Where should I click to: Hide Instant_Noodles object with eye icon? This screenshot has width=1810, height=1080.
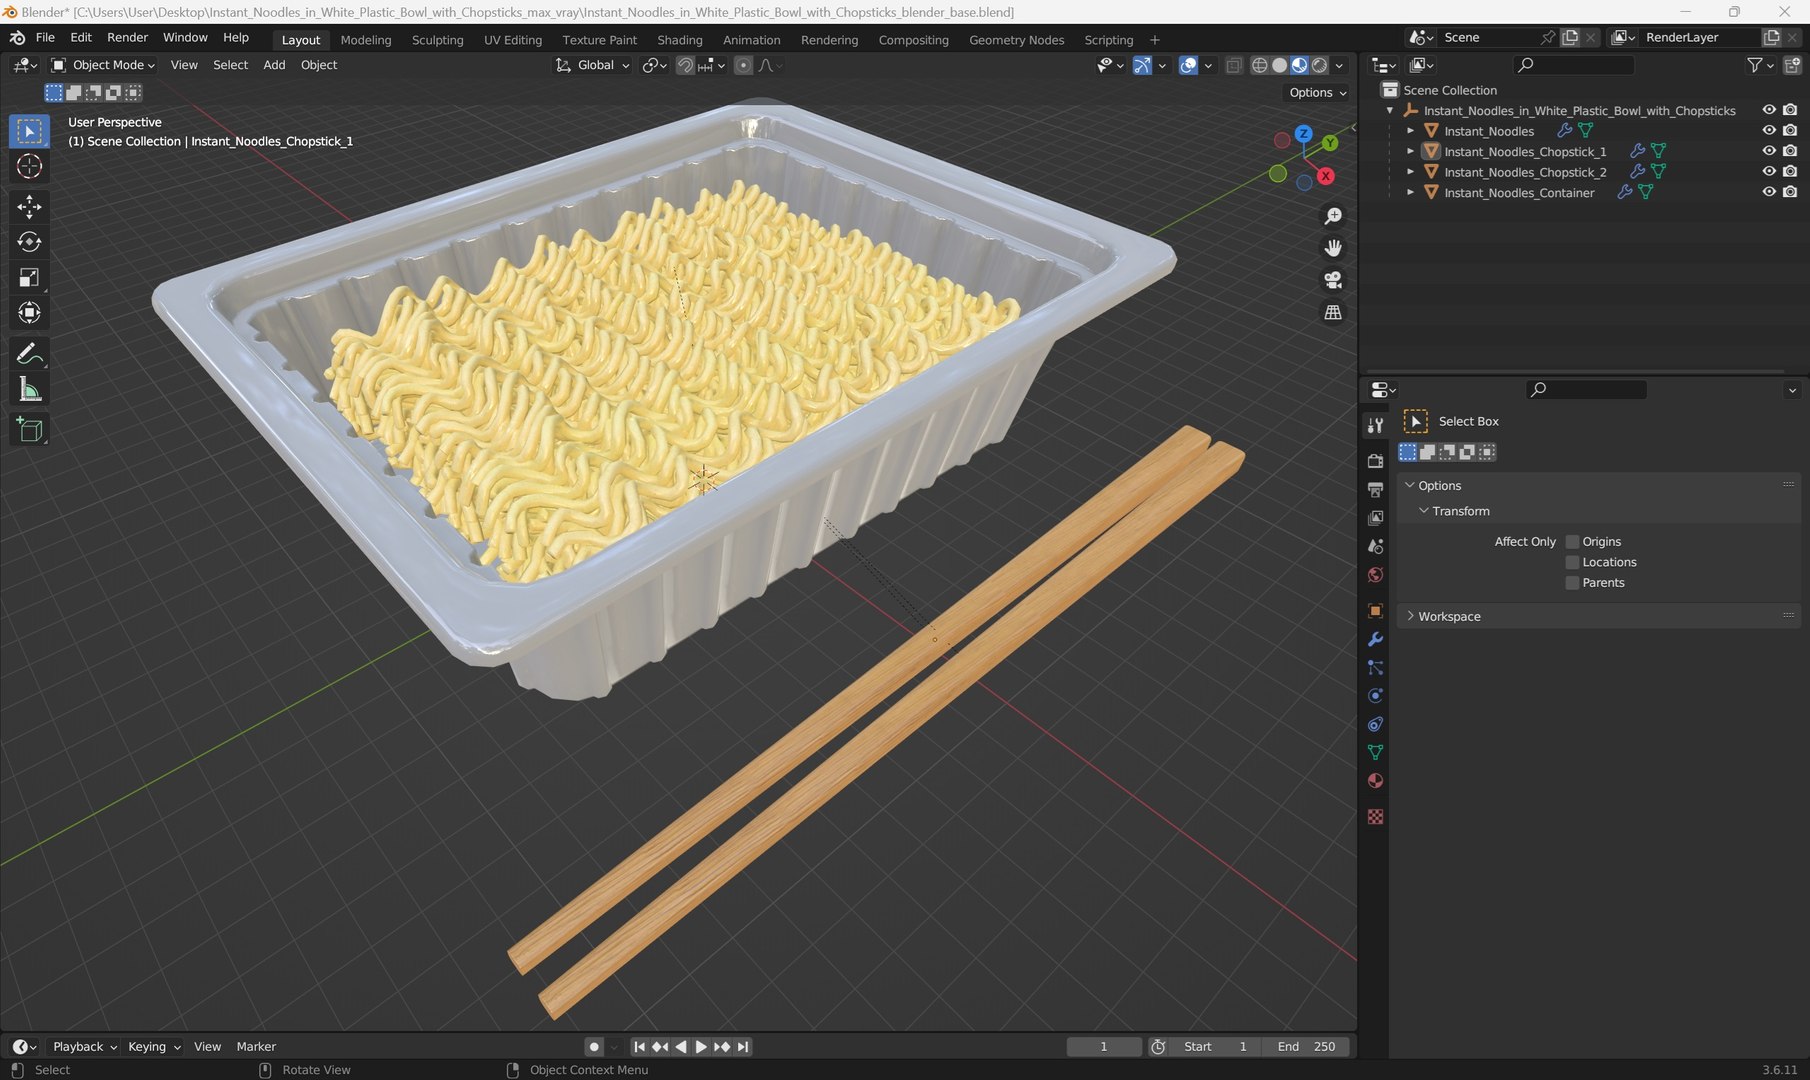point(1768,131)
